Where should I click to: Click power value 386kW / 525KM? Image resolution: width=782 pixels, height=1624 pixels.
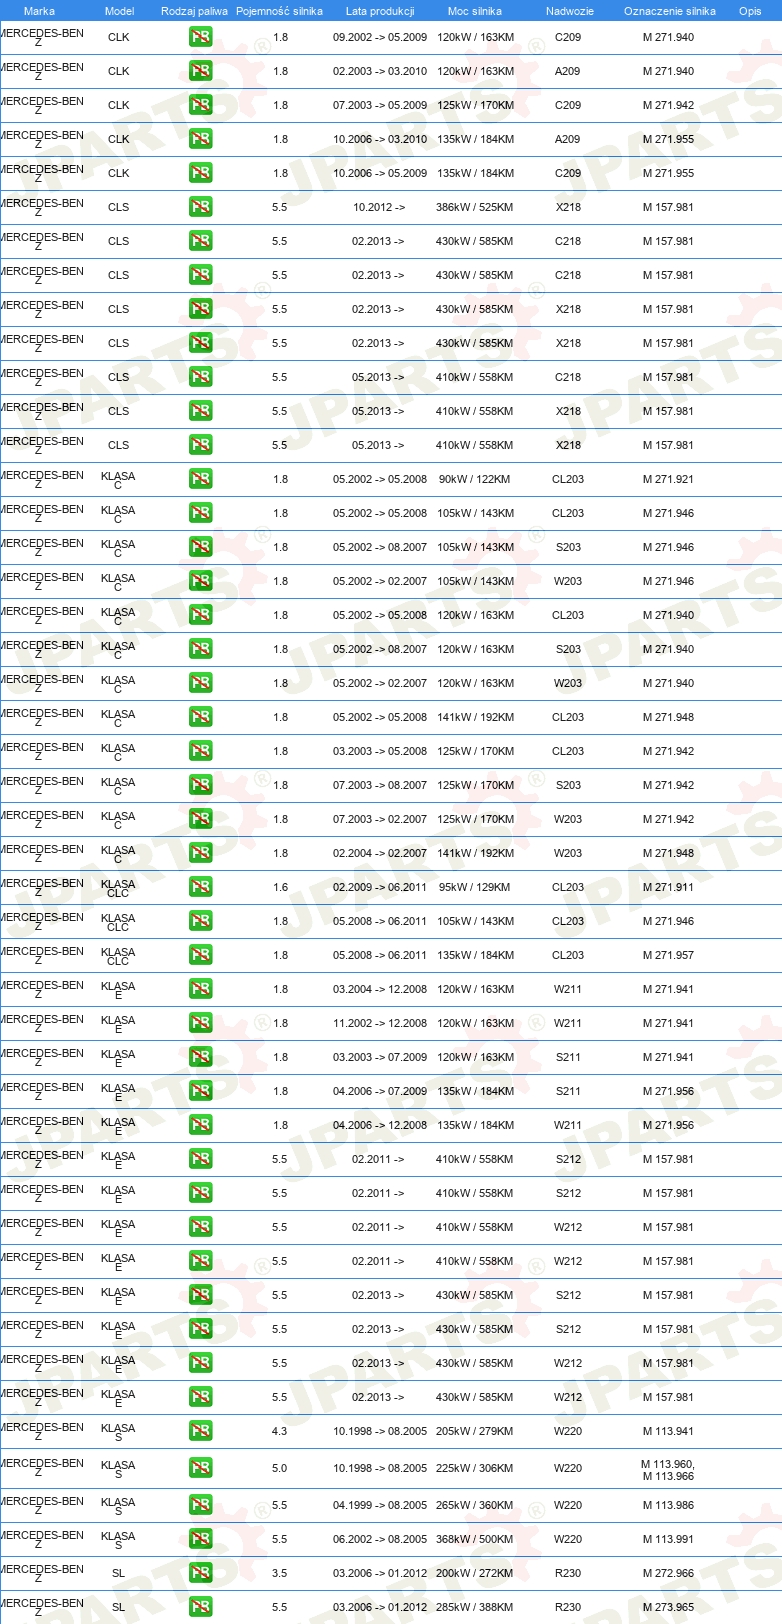474,208
